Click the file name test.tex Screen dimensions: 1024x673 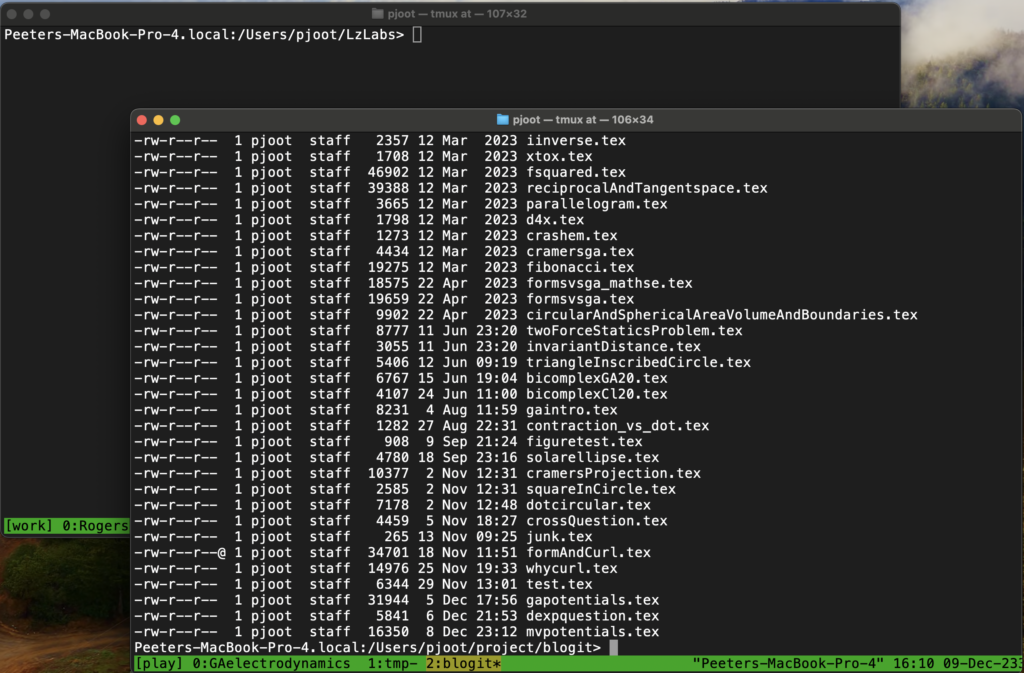pos(559,584)
